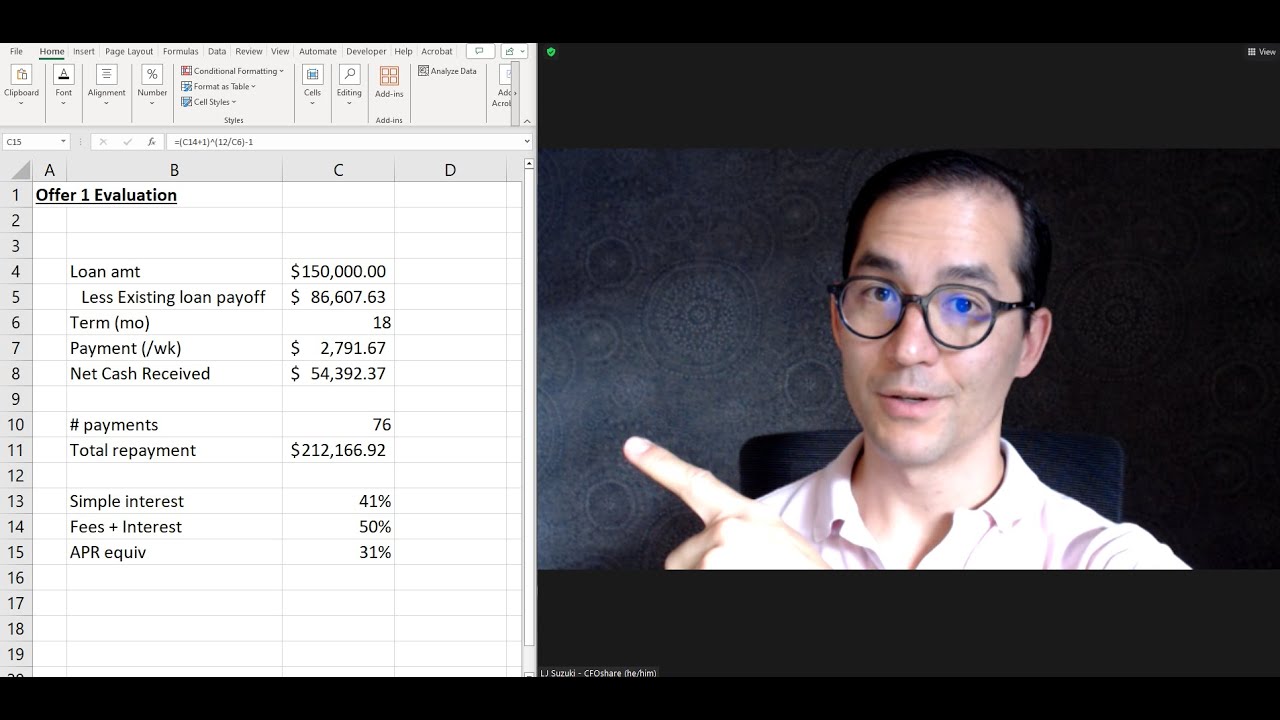Select the Loan amt label cell

[174, 271]
